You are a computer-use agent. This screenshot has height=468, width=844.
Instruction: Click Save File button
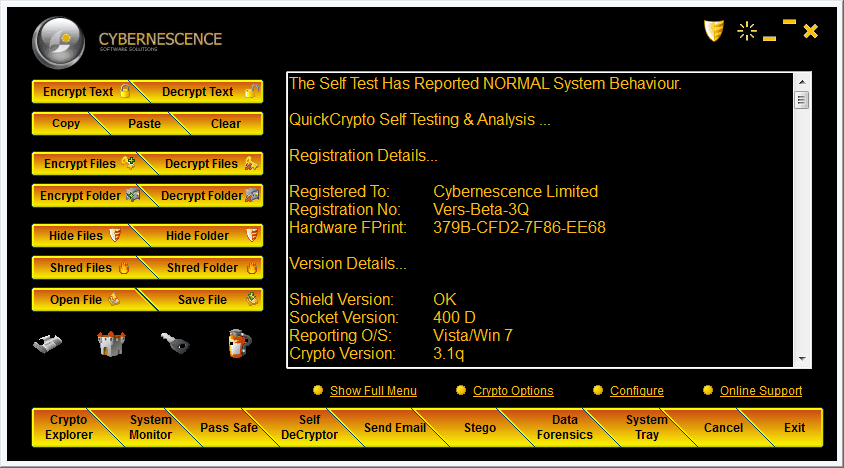(x=207, y=299)
